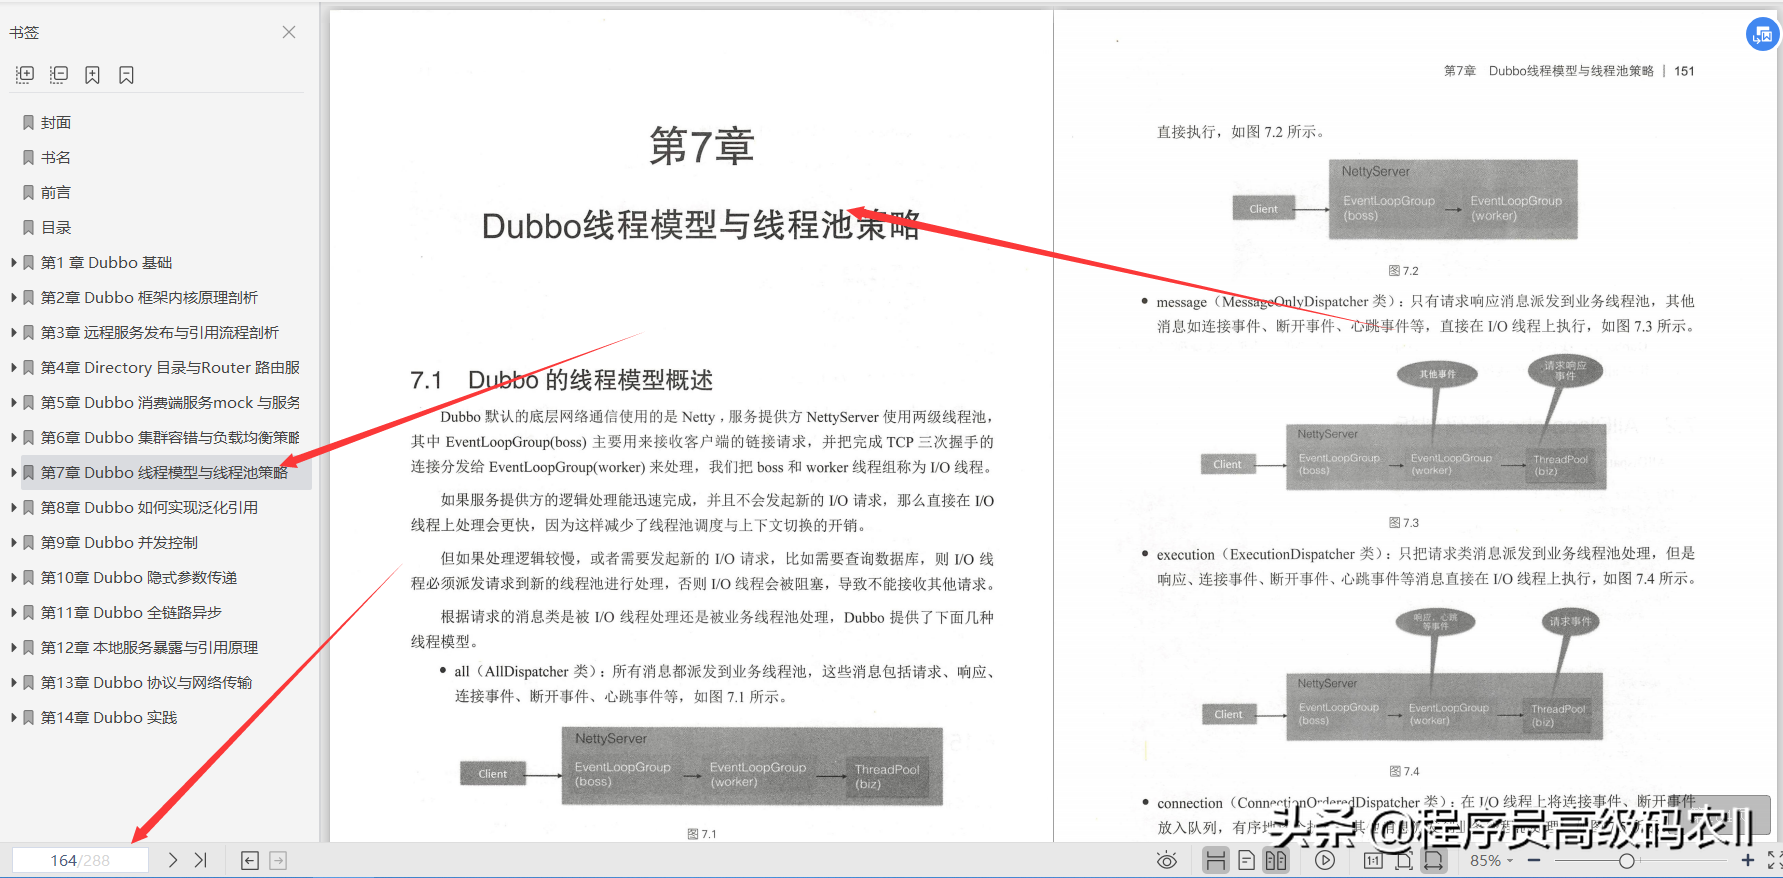1783x878 pixels.
Task: Jump to the 目录 bookmark
Action: tap(56, 227)
